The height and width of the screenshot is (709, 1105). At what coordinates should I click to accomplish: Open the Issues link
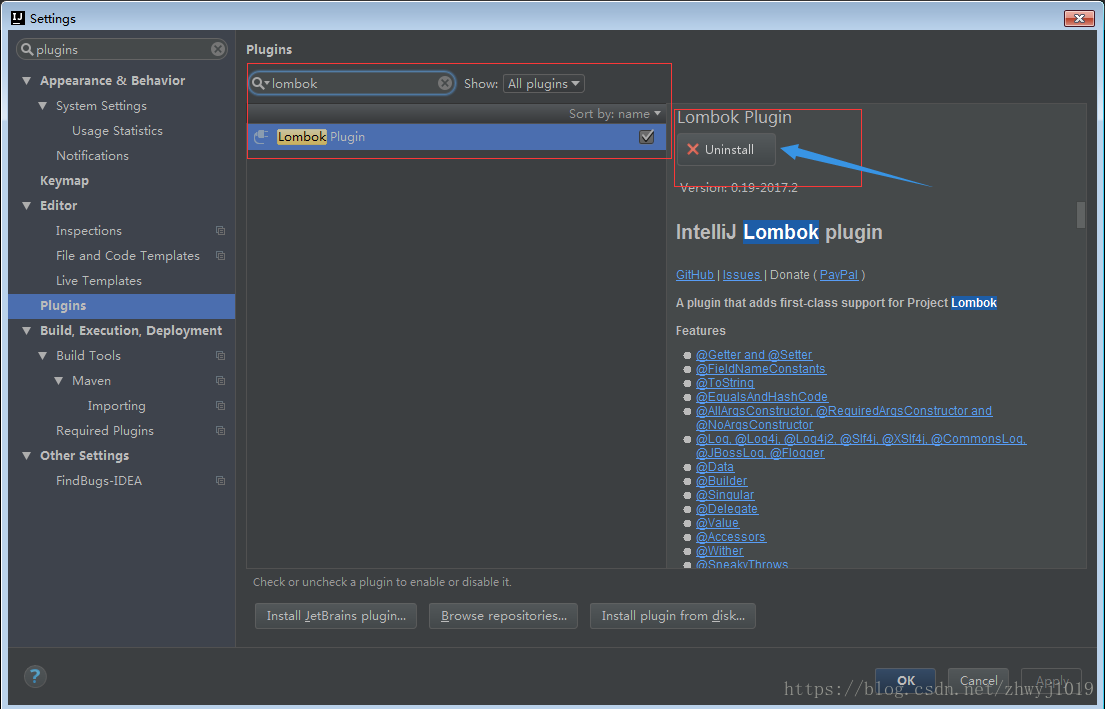[741, 275]
